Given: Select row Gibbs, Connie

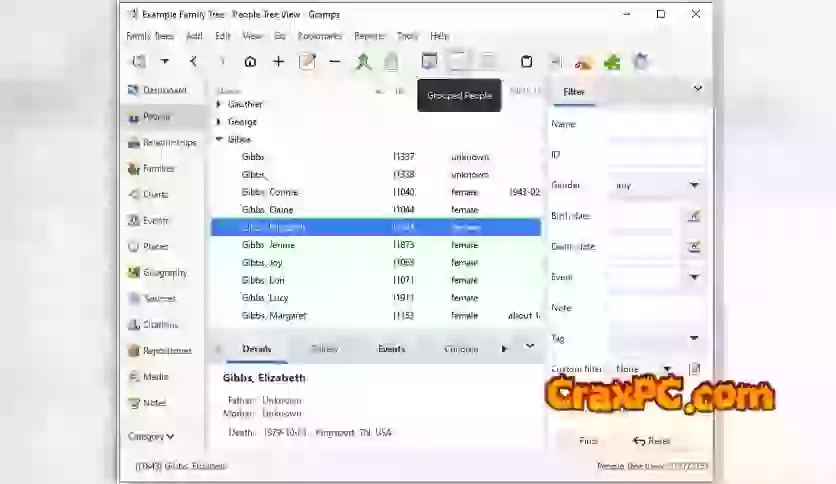Looking at the screenshot, I should (376, 192).
